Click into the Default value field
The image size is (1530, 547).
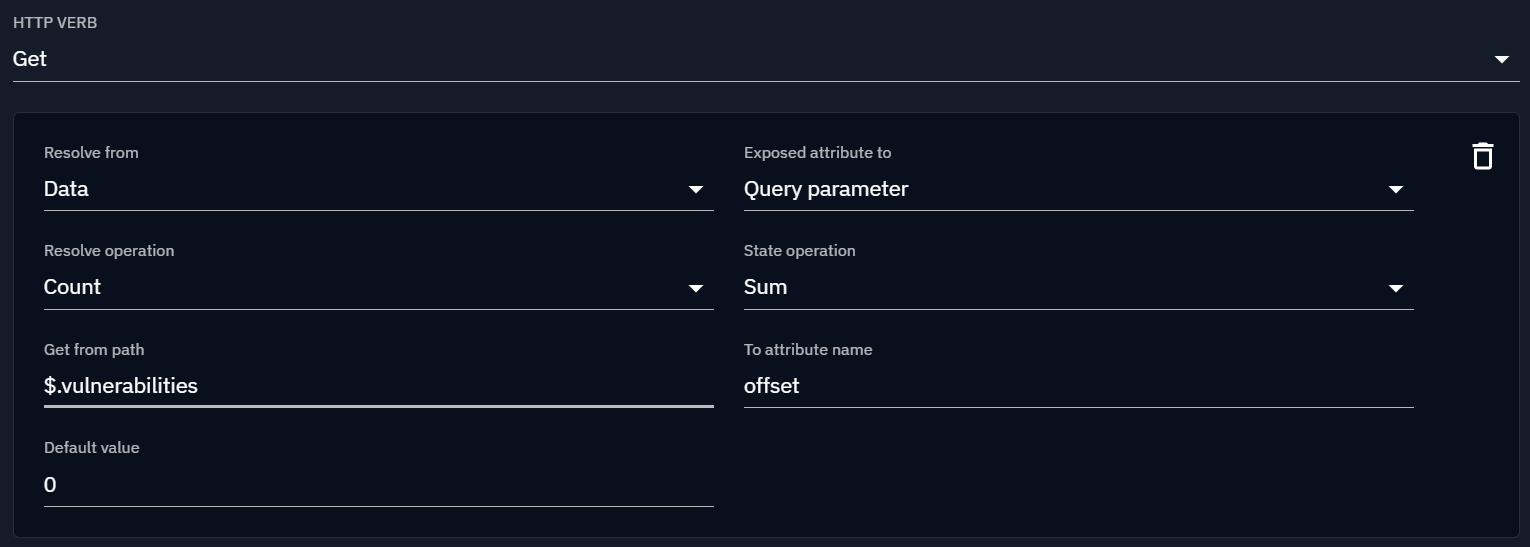pos(378,485)
